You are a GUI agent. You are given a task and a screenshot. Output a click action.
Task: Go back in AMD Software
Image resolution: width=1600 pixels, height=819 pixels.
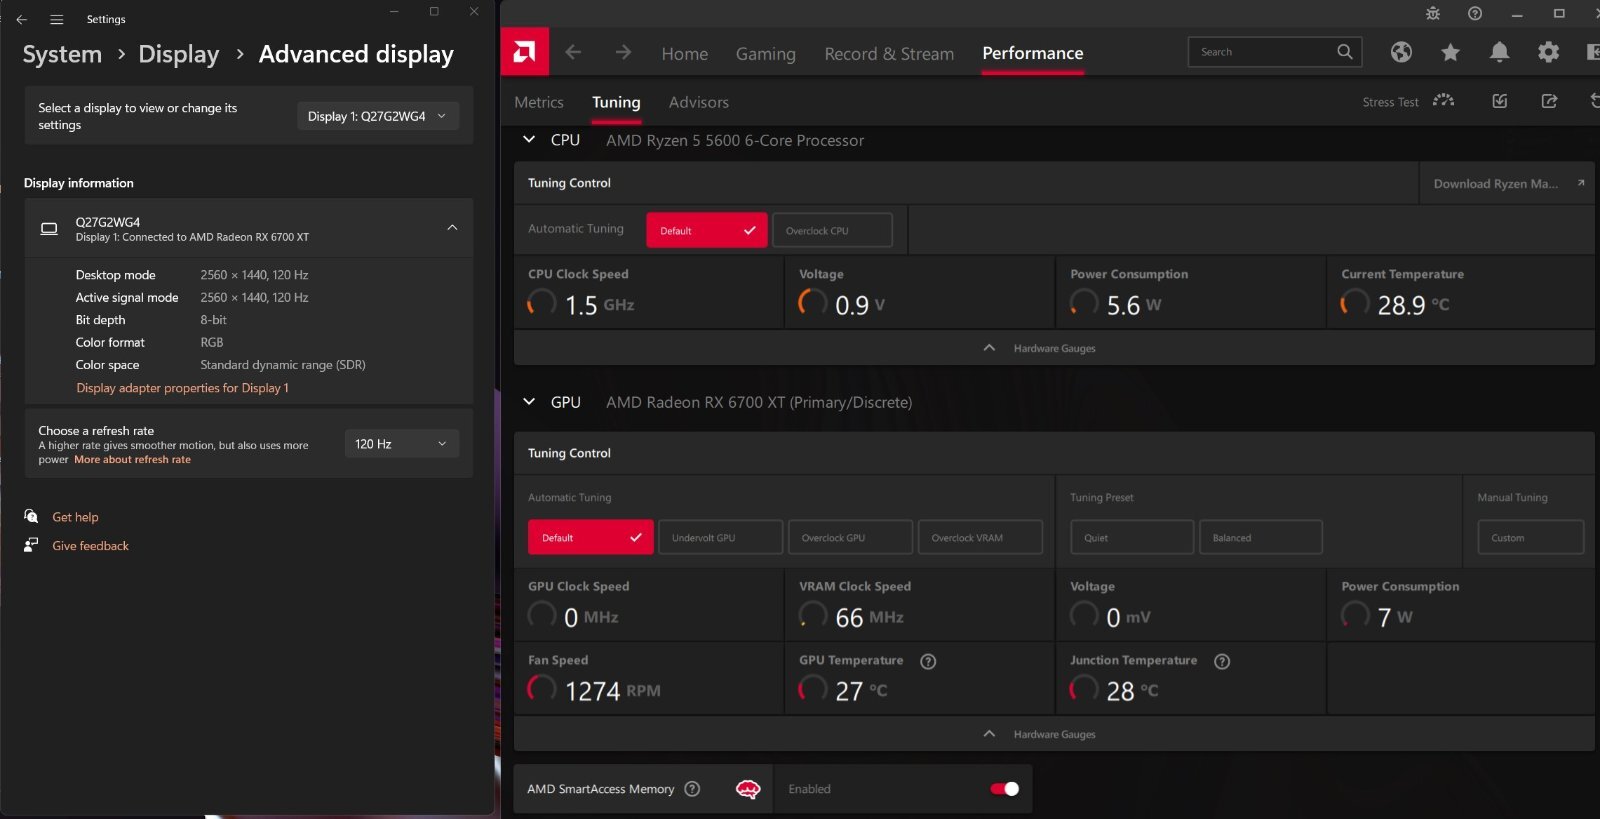point(573,52)
